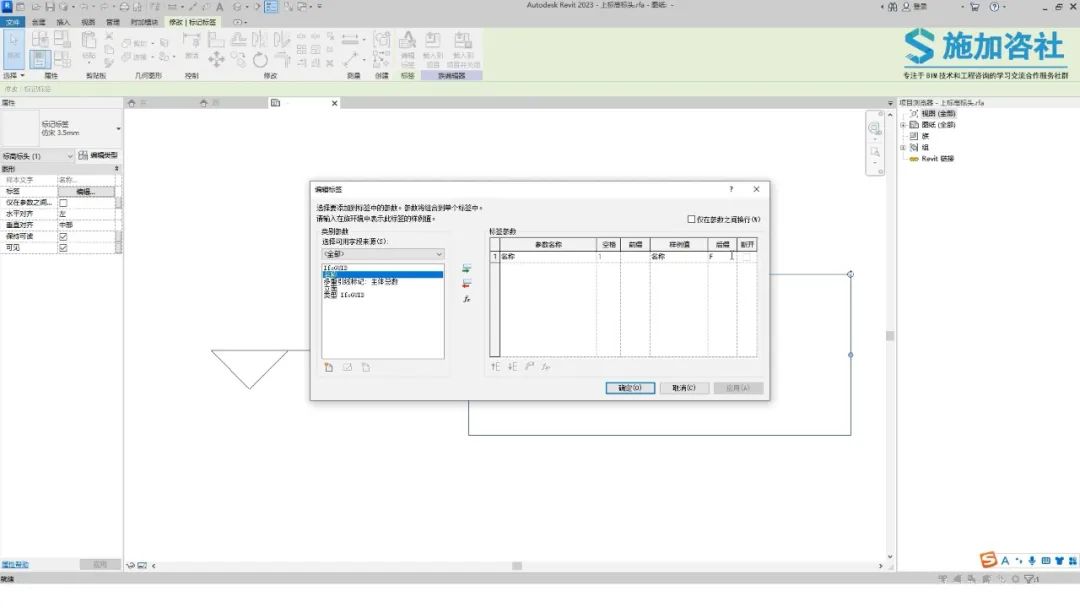Click the home icon on first view tab
This screenshot has height=608, width=1080.
(132, 103)
